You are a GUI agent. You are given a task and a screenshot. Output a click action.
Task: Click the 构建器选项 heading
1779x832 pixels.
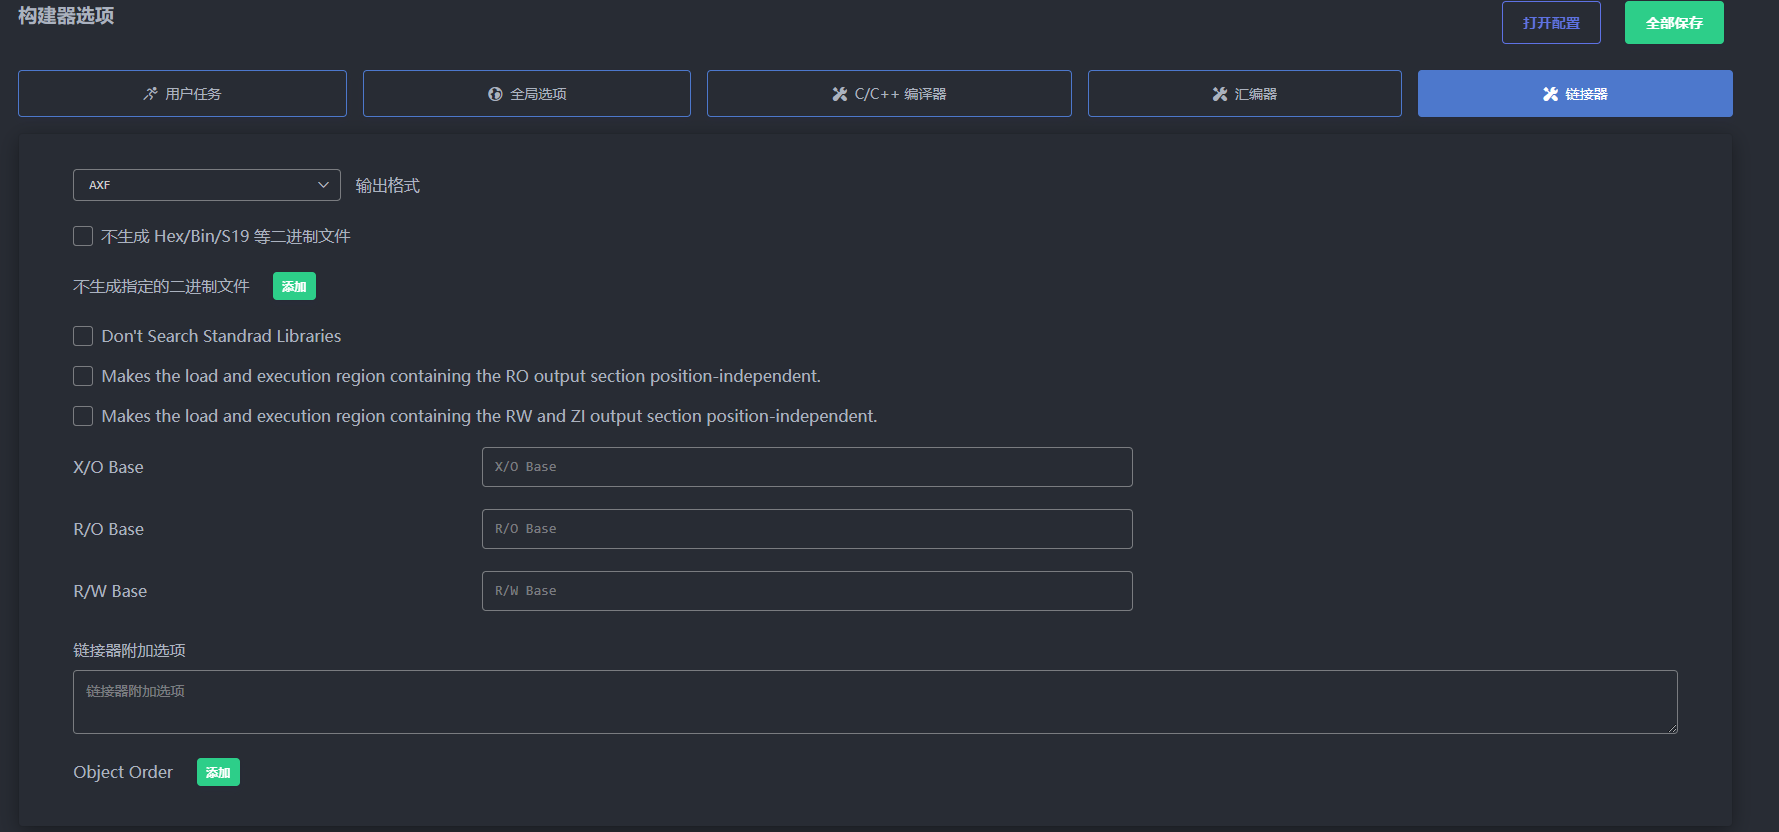click(x=66, y=15)
